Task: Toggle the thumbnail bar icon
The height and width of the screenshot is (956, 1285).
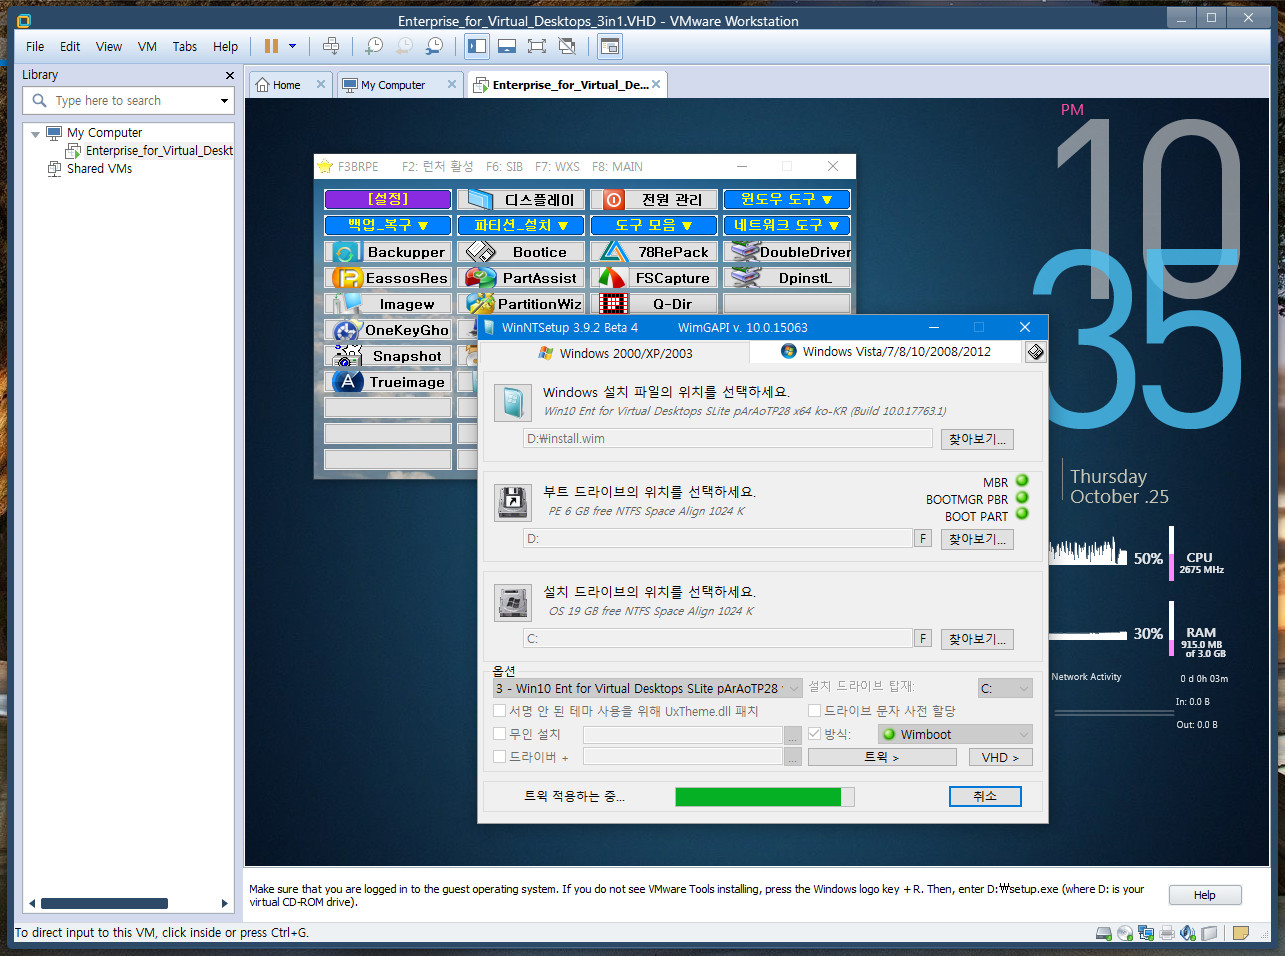Action: coord(507,46)
